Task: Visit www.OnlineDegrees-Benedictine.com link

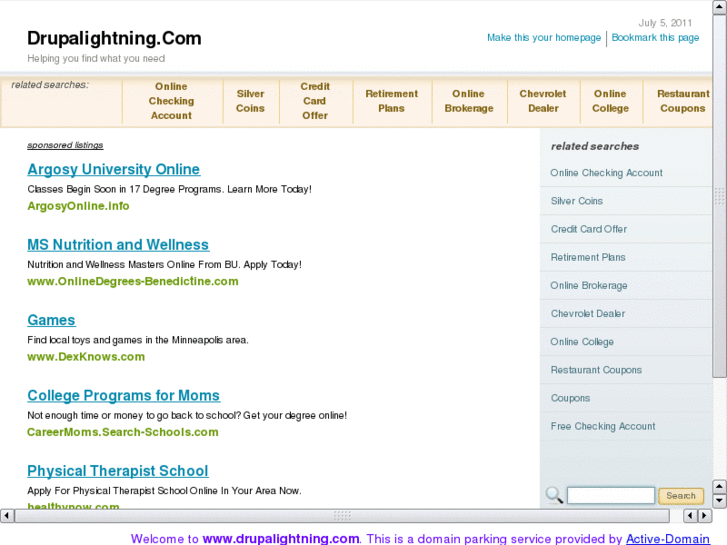Action: tap(133, 282)
